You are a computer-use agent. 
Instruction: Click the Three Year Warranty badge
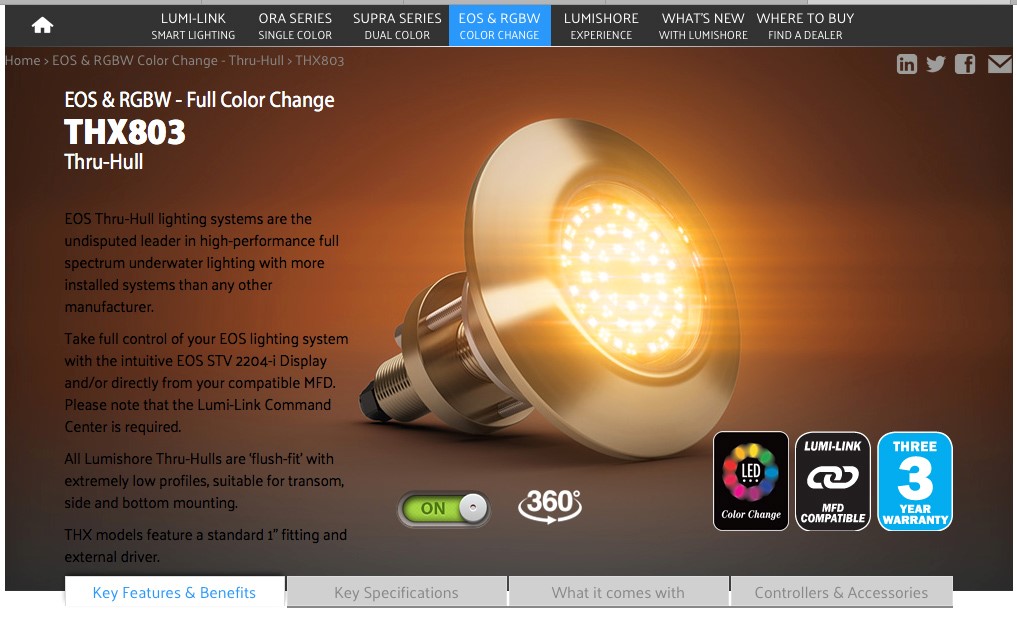pyautogui.click(x=915, y=481)
